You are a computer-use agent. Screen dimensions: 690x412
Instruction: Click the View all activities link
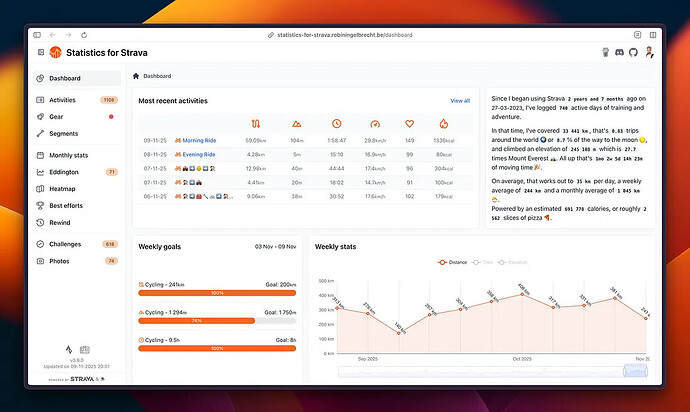[460, 101]
